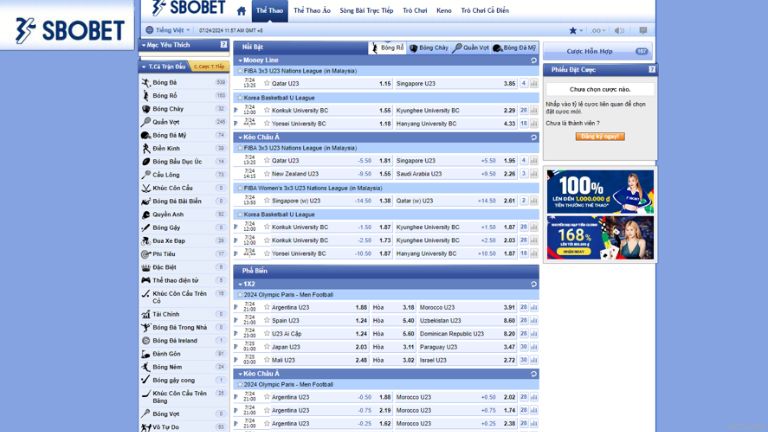
Task: Collapse the first Kèo Châu Á section under Nổi Bật
Action: click(240, 138)
